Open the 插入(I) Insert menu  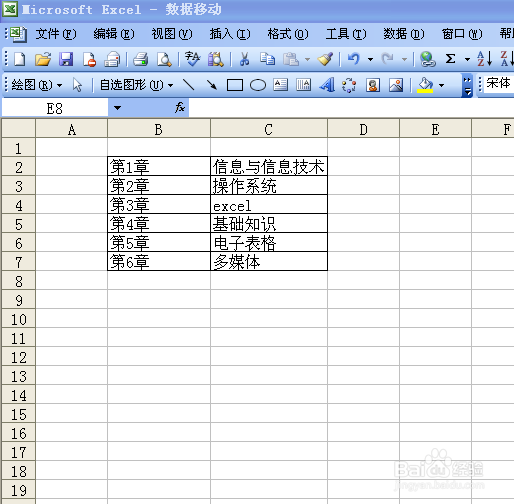point(230,34)
